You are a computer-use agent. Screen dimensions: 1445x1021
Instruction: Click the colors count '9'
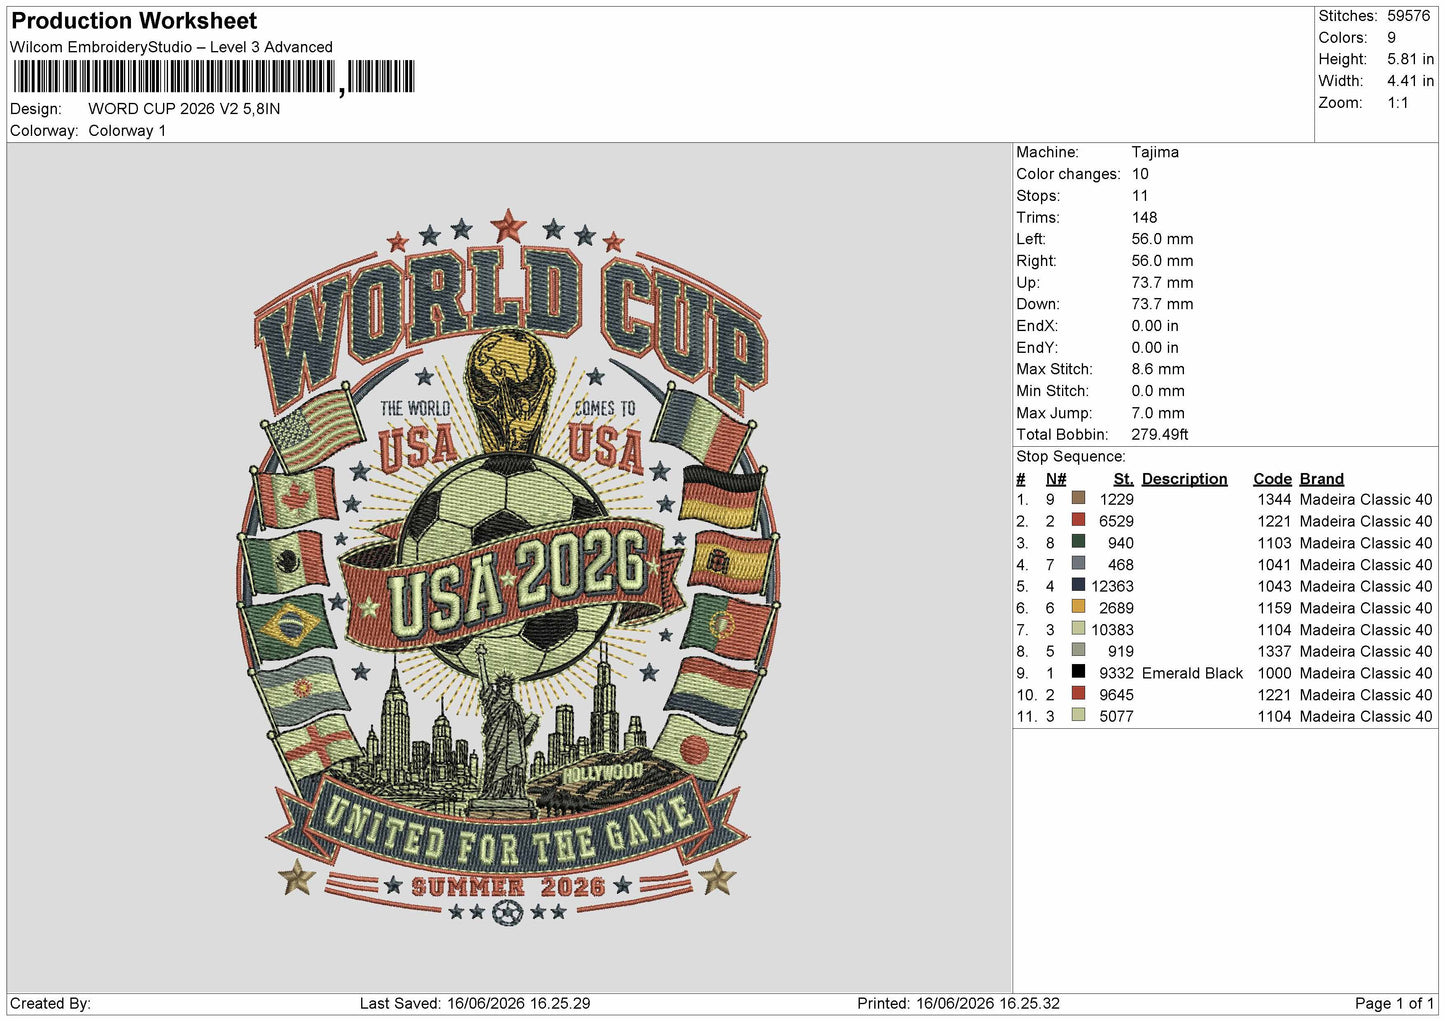[1391, 38]
